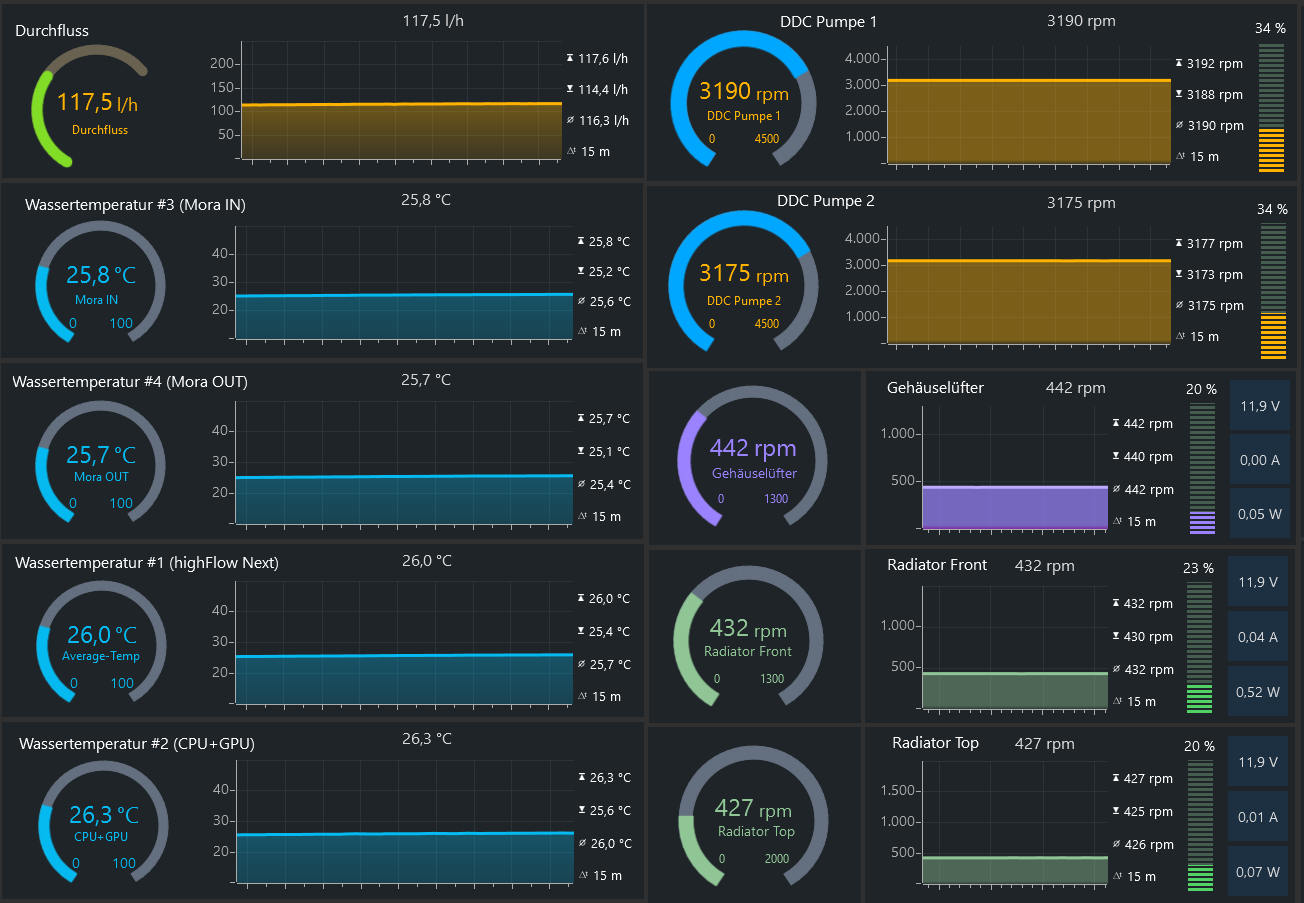Click the maximum value "3192 rpm"
Viewport: 1304px width, 903px height.
click(x=1215, y=63)
